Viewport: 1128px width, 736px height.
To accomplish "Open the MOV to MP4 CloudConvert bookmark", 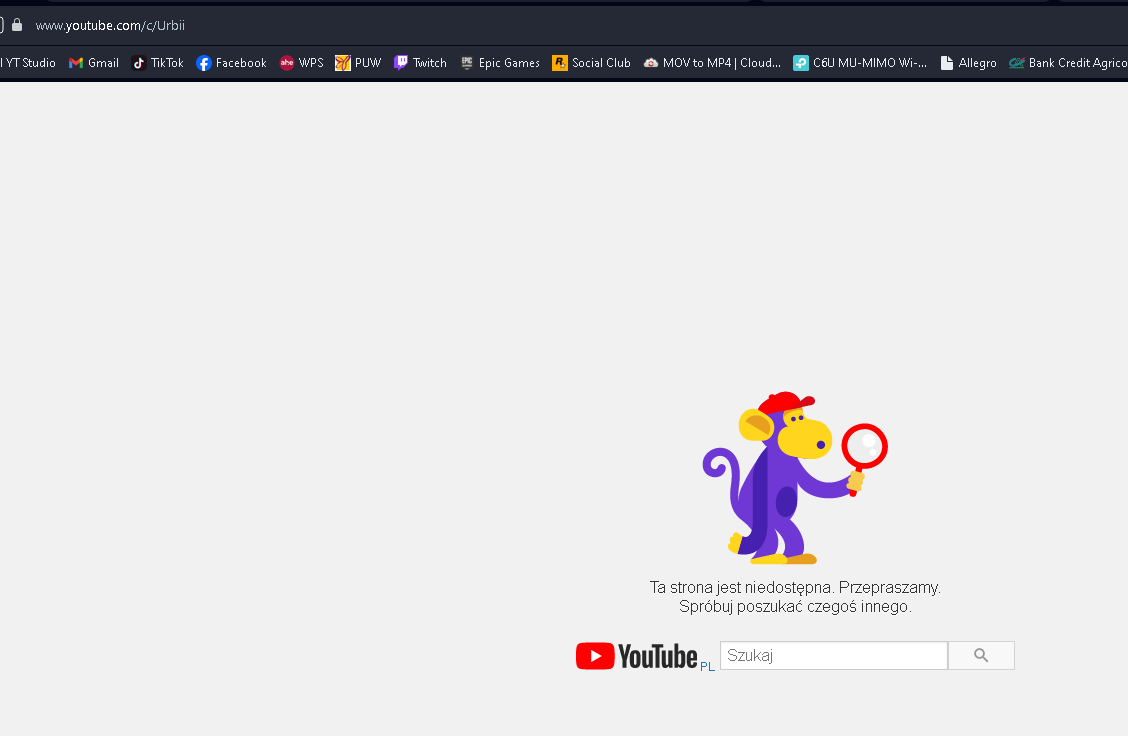I will point(712,63).
